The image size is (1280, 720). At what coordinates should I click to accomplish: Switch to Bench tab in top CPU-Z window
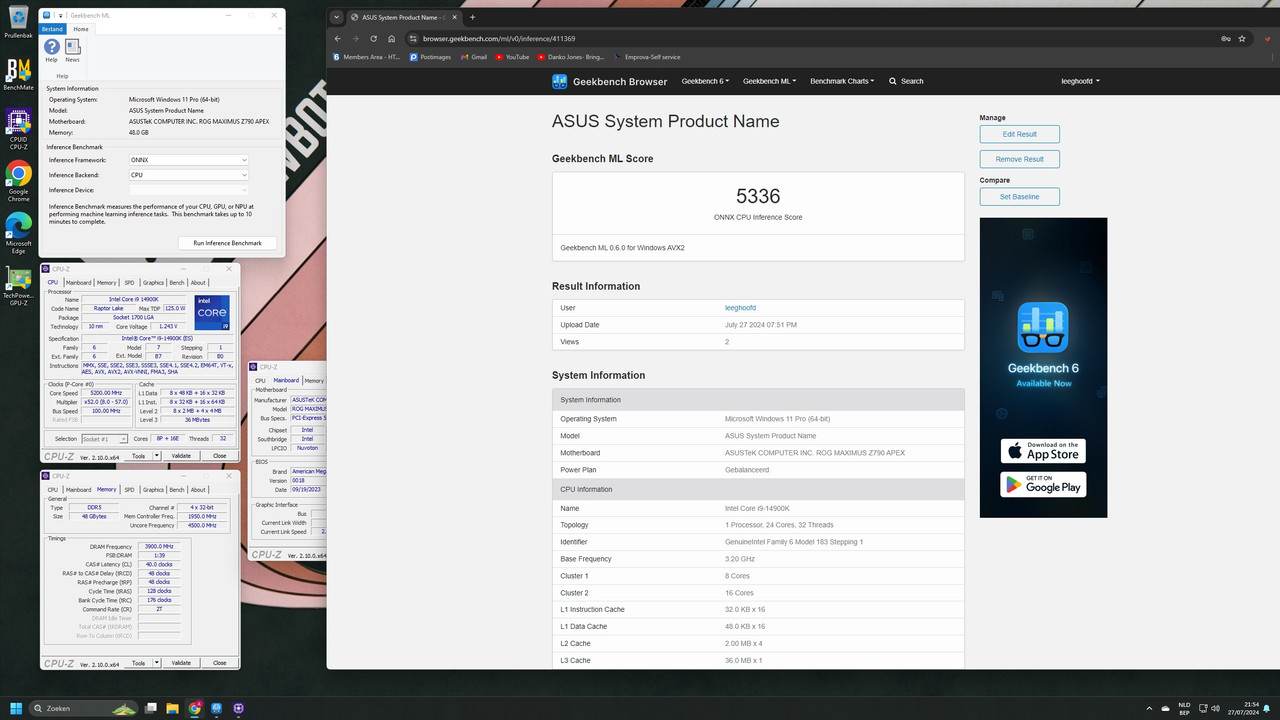click(x=177, y=283)
